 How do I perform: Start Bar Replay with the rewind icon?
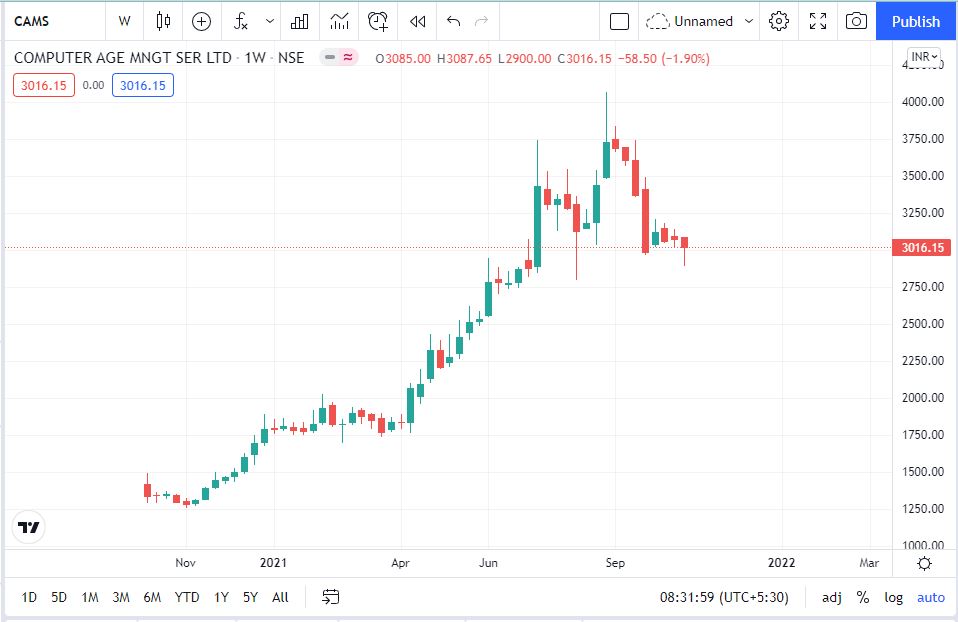click(x=418, y=21)
